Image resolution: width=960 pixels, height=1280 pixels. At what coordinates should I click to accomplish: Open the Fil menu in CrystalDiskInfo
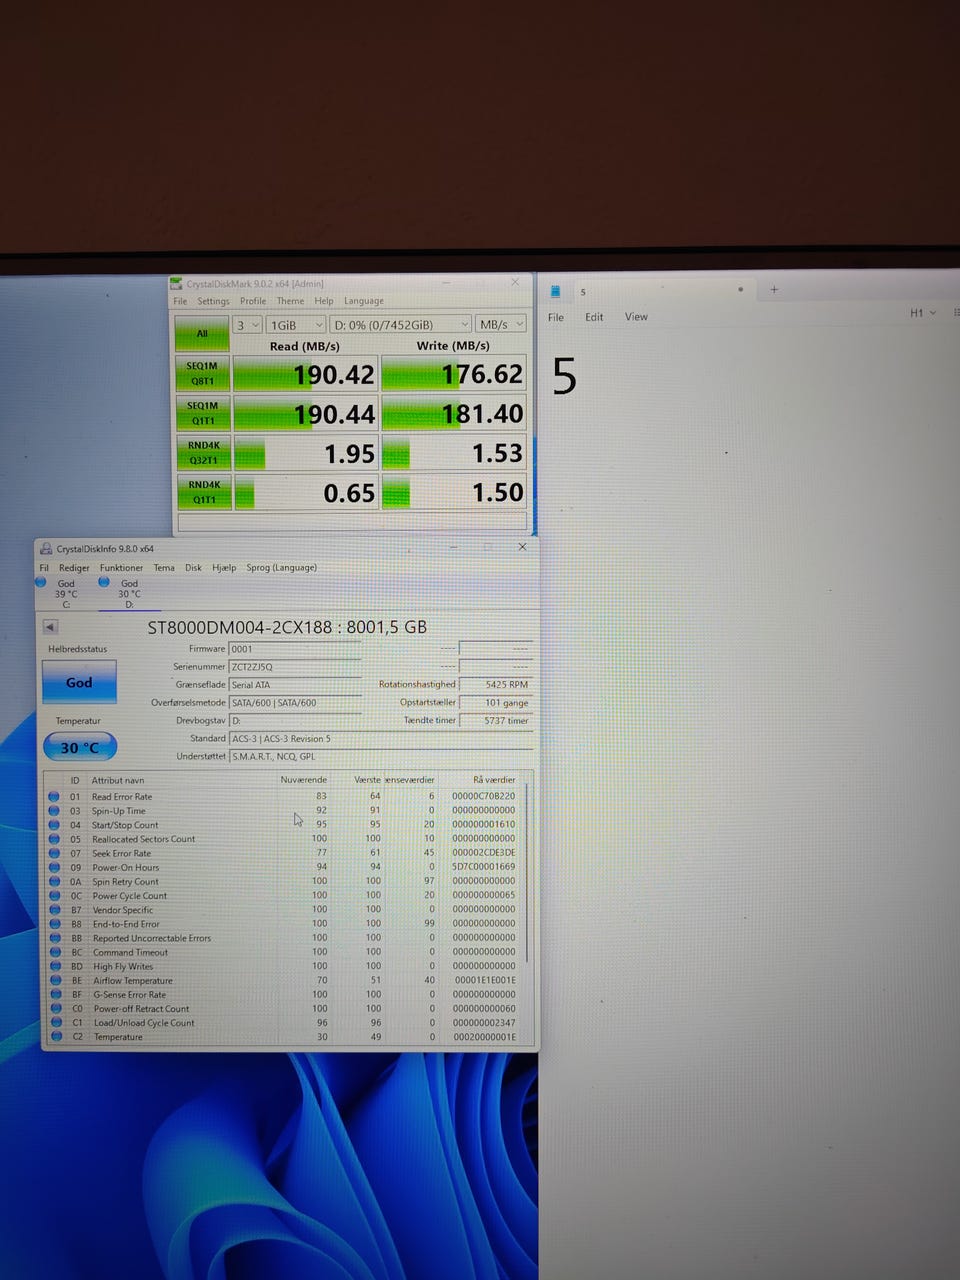(x=44, y=568)
